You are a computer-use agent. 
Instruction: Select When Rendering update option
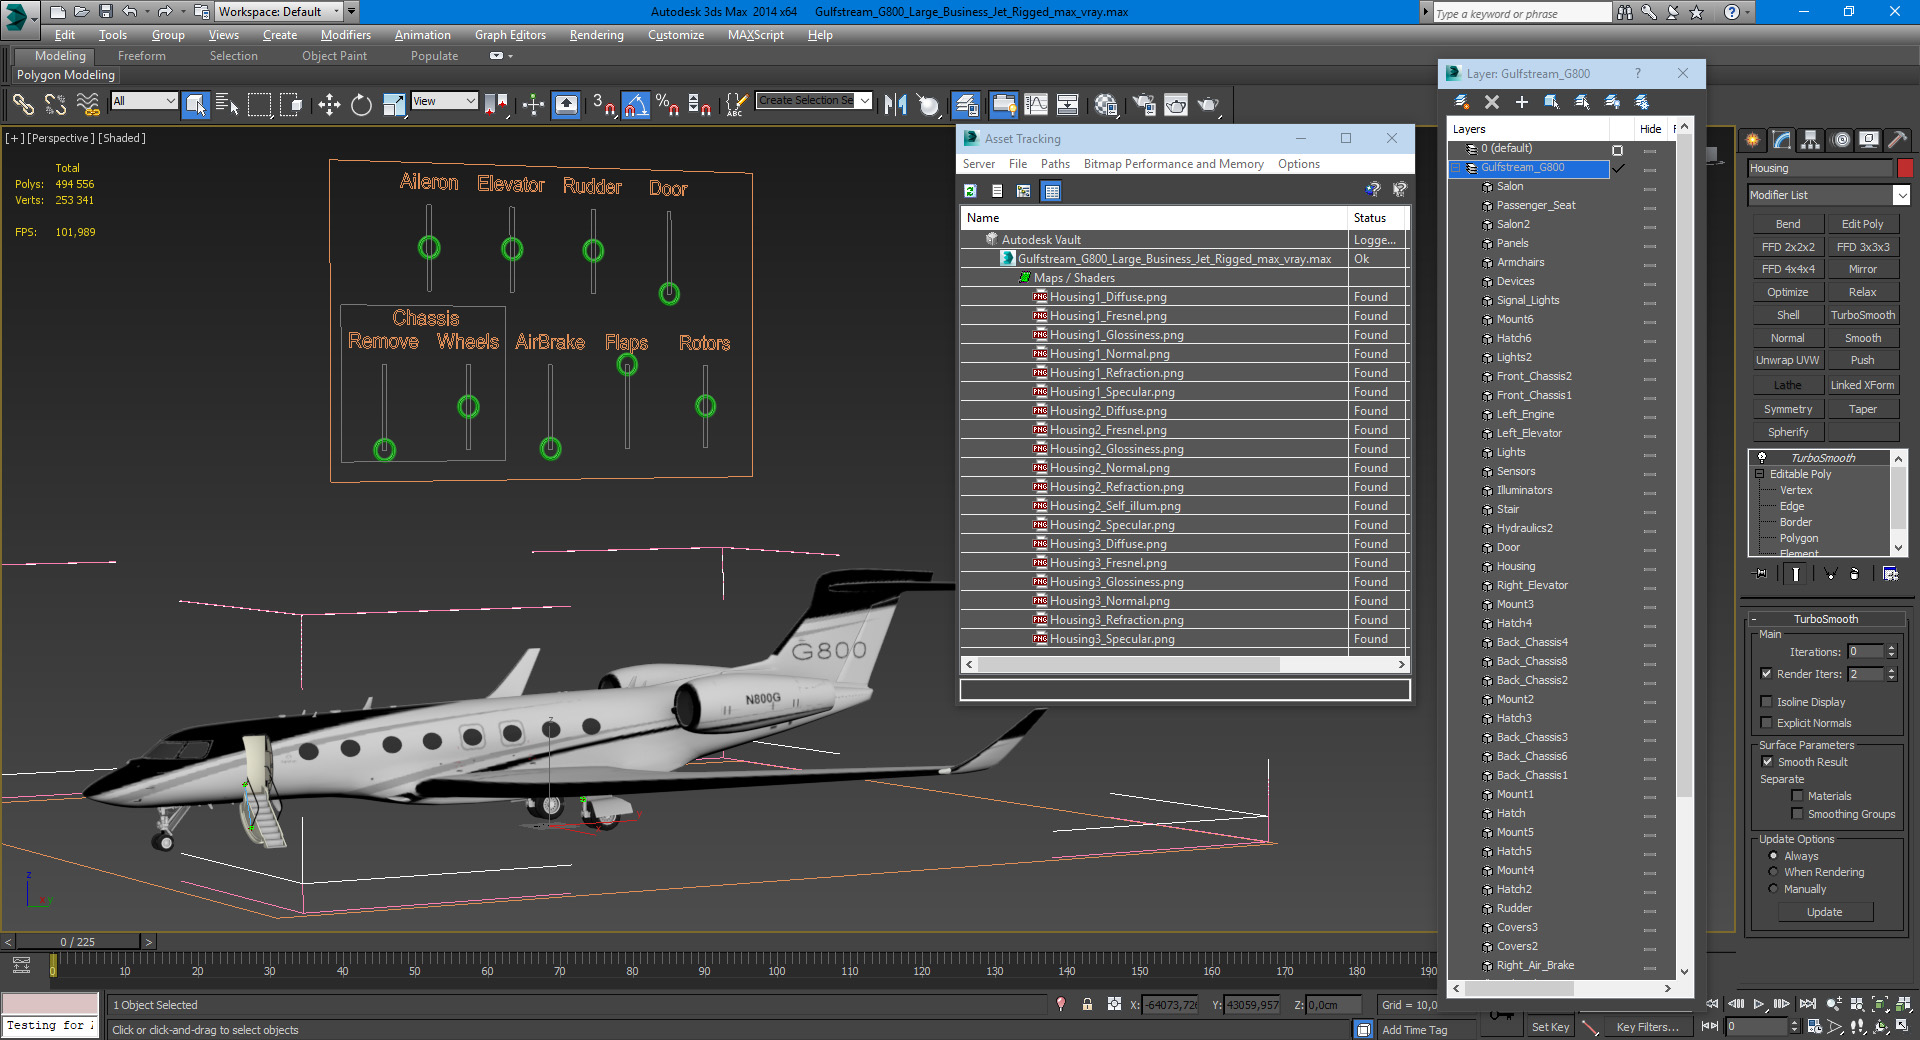(x=1774, y=872)
